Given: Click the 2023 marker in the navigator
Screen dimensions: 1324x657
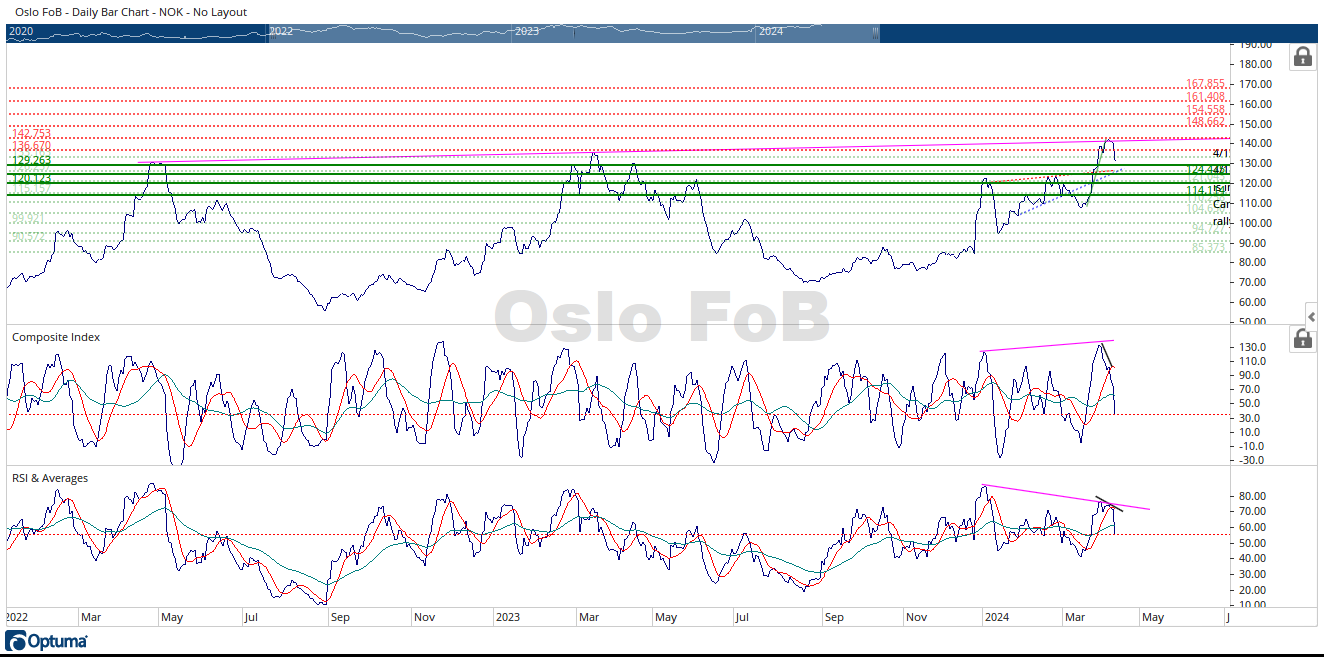Looking at the screenshot, I should pyautogui.click(x=527, y=31).
